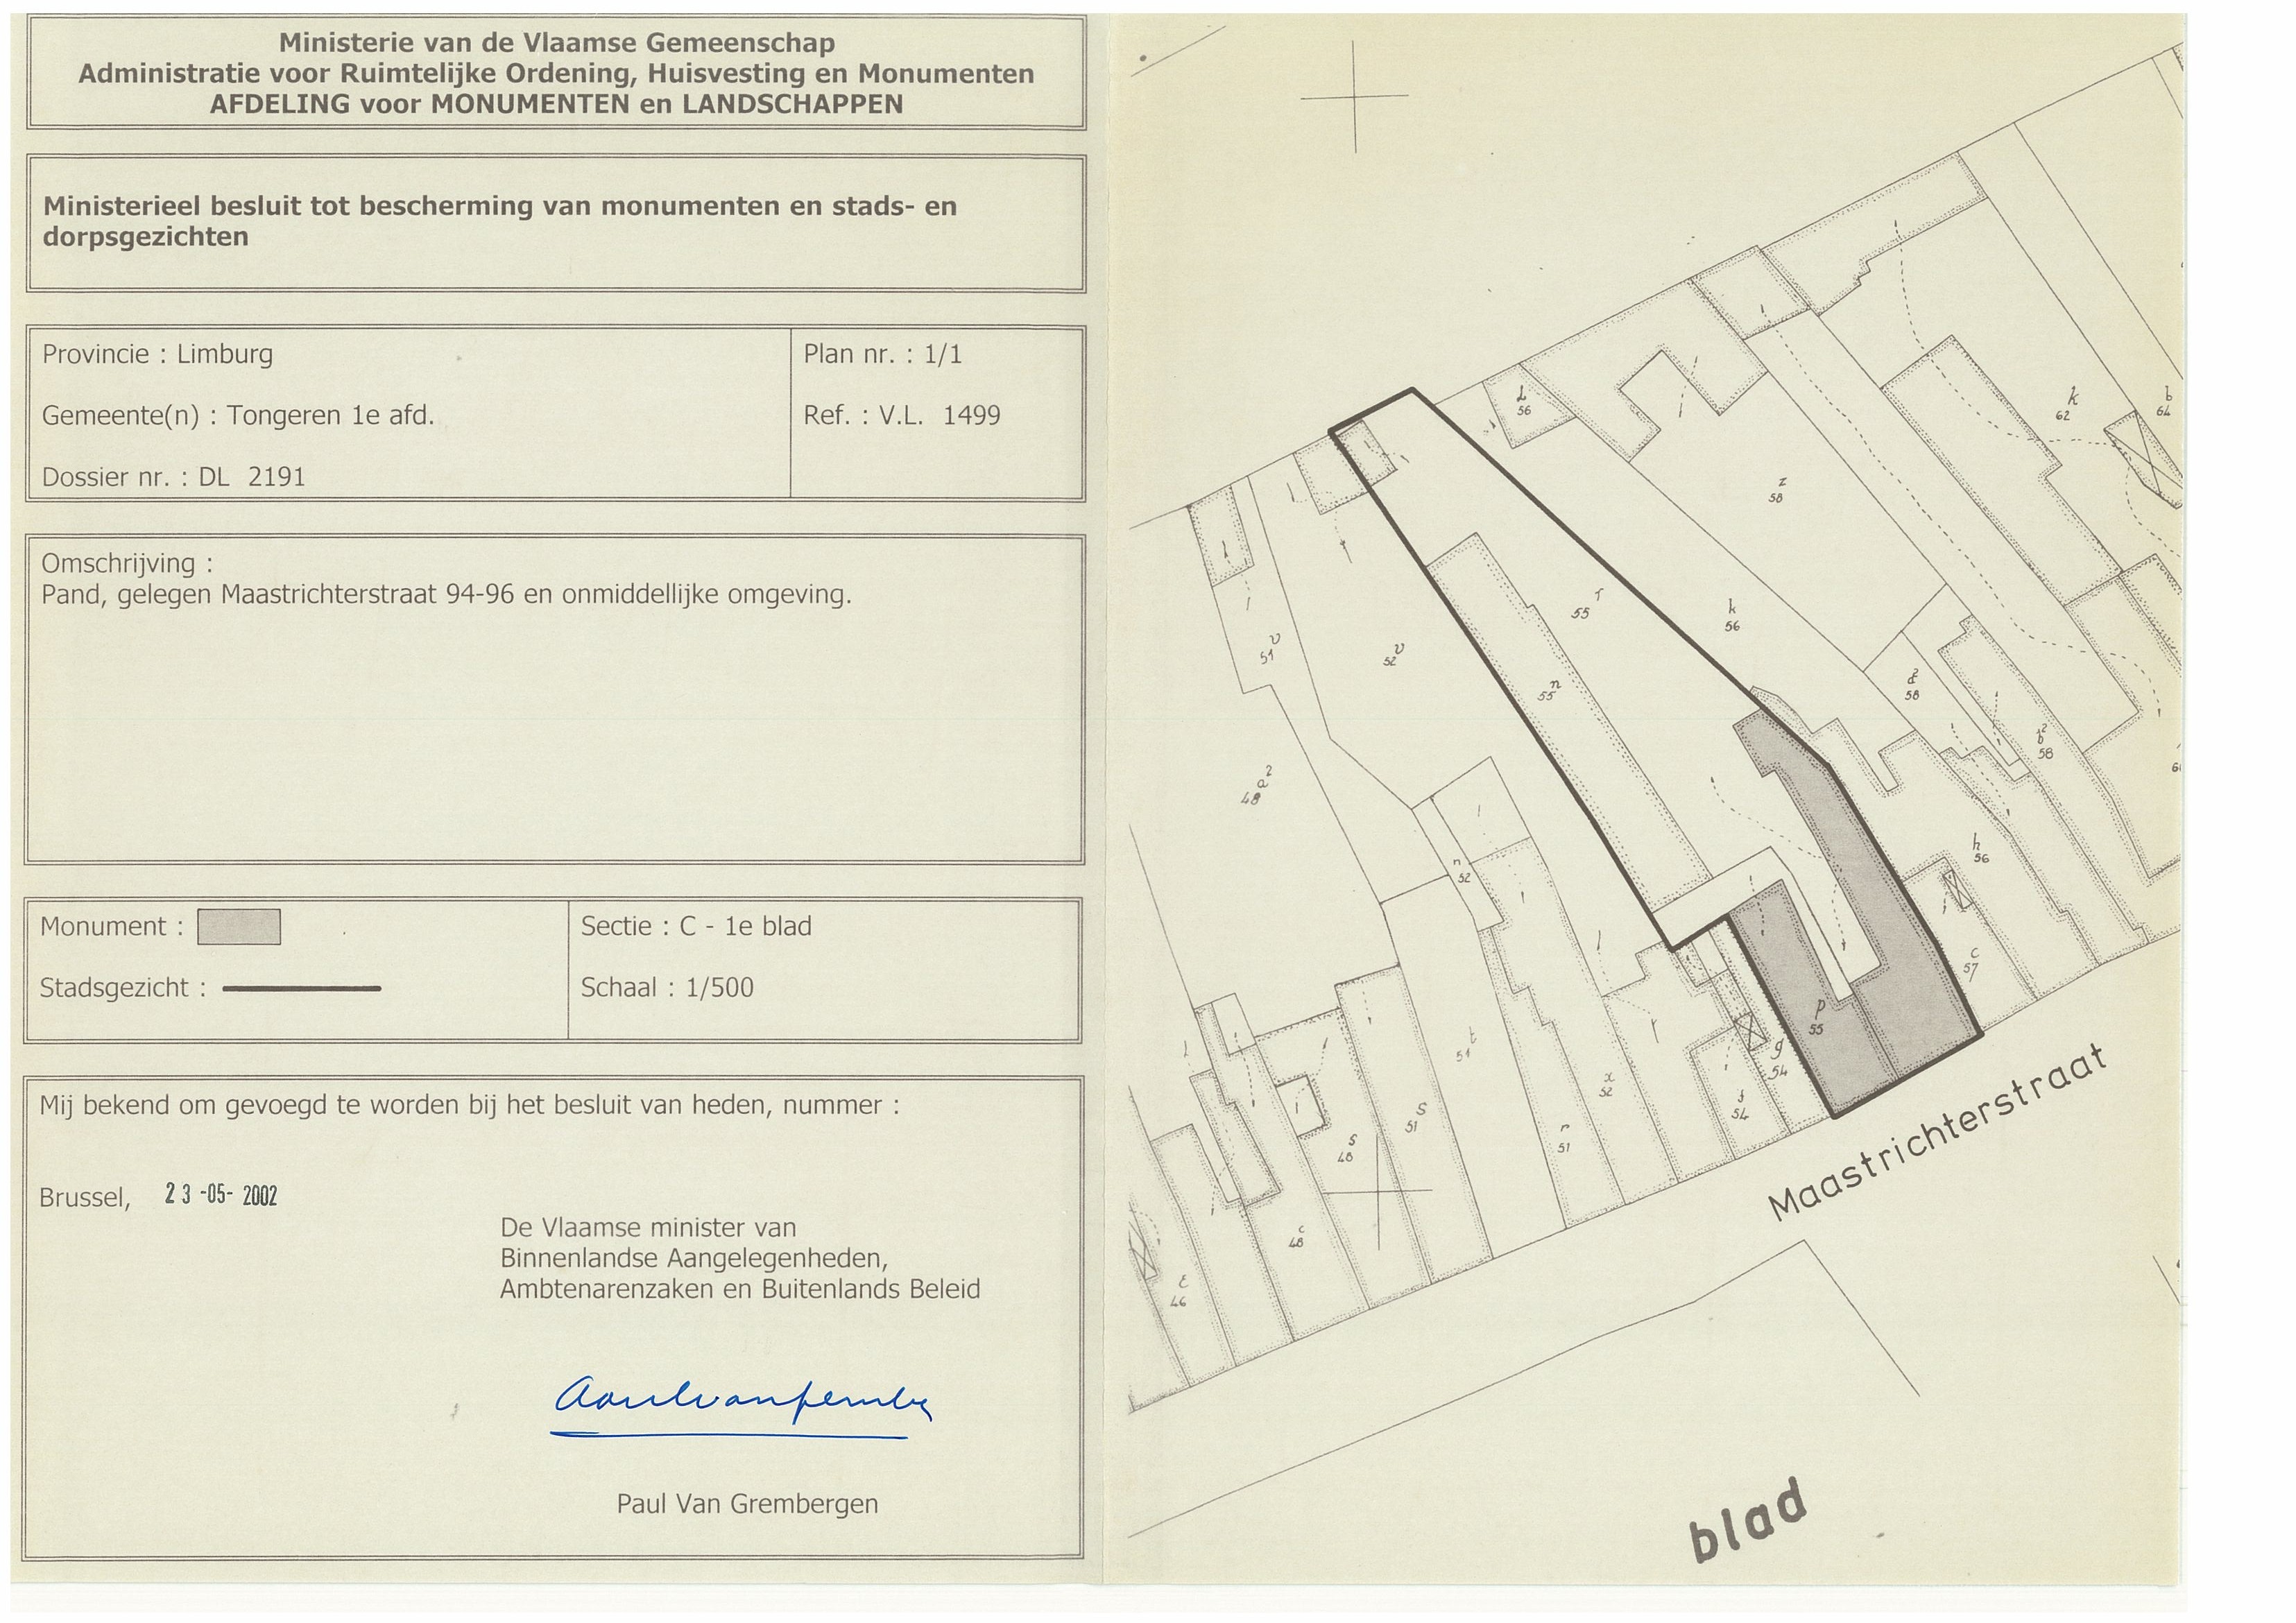Click 'Gemeente(n) : Tongeren 1e afd.' text
This screenshot has height=1623, width=2296.
coord(238,415)
